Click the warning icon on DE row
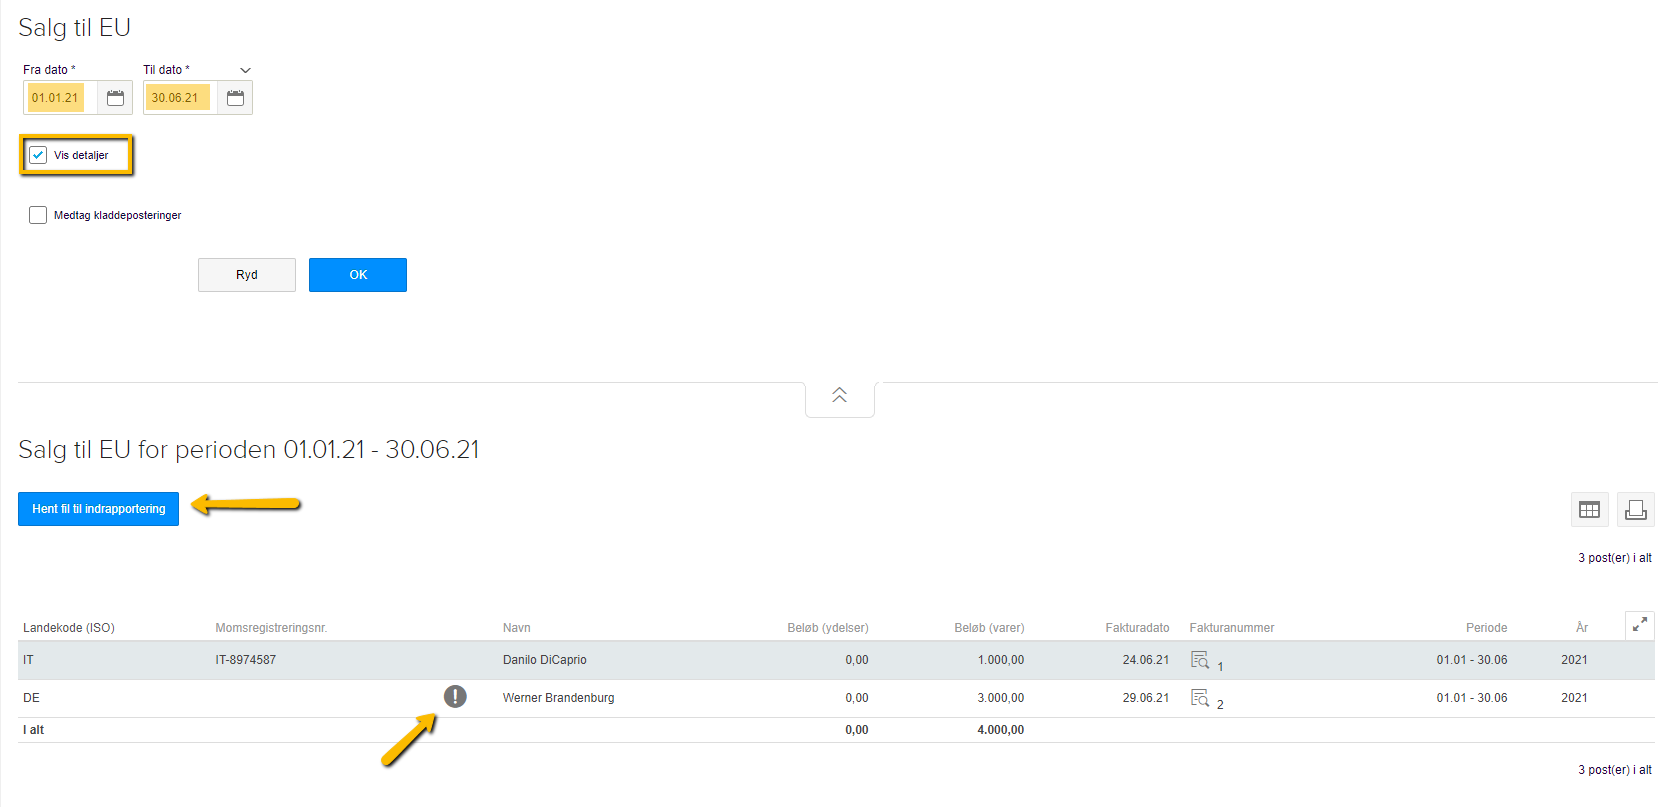Viewport: 1658px width, 807px height. click(x=455, y=696)
